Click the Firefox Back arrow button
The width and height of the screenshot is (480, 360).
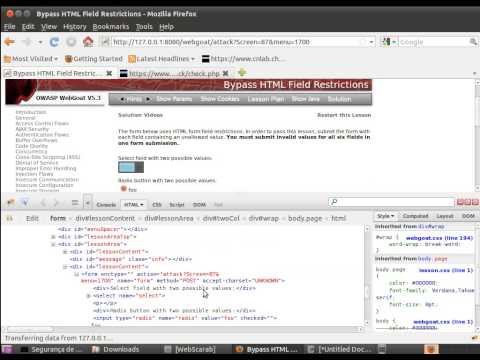(10, 42)
